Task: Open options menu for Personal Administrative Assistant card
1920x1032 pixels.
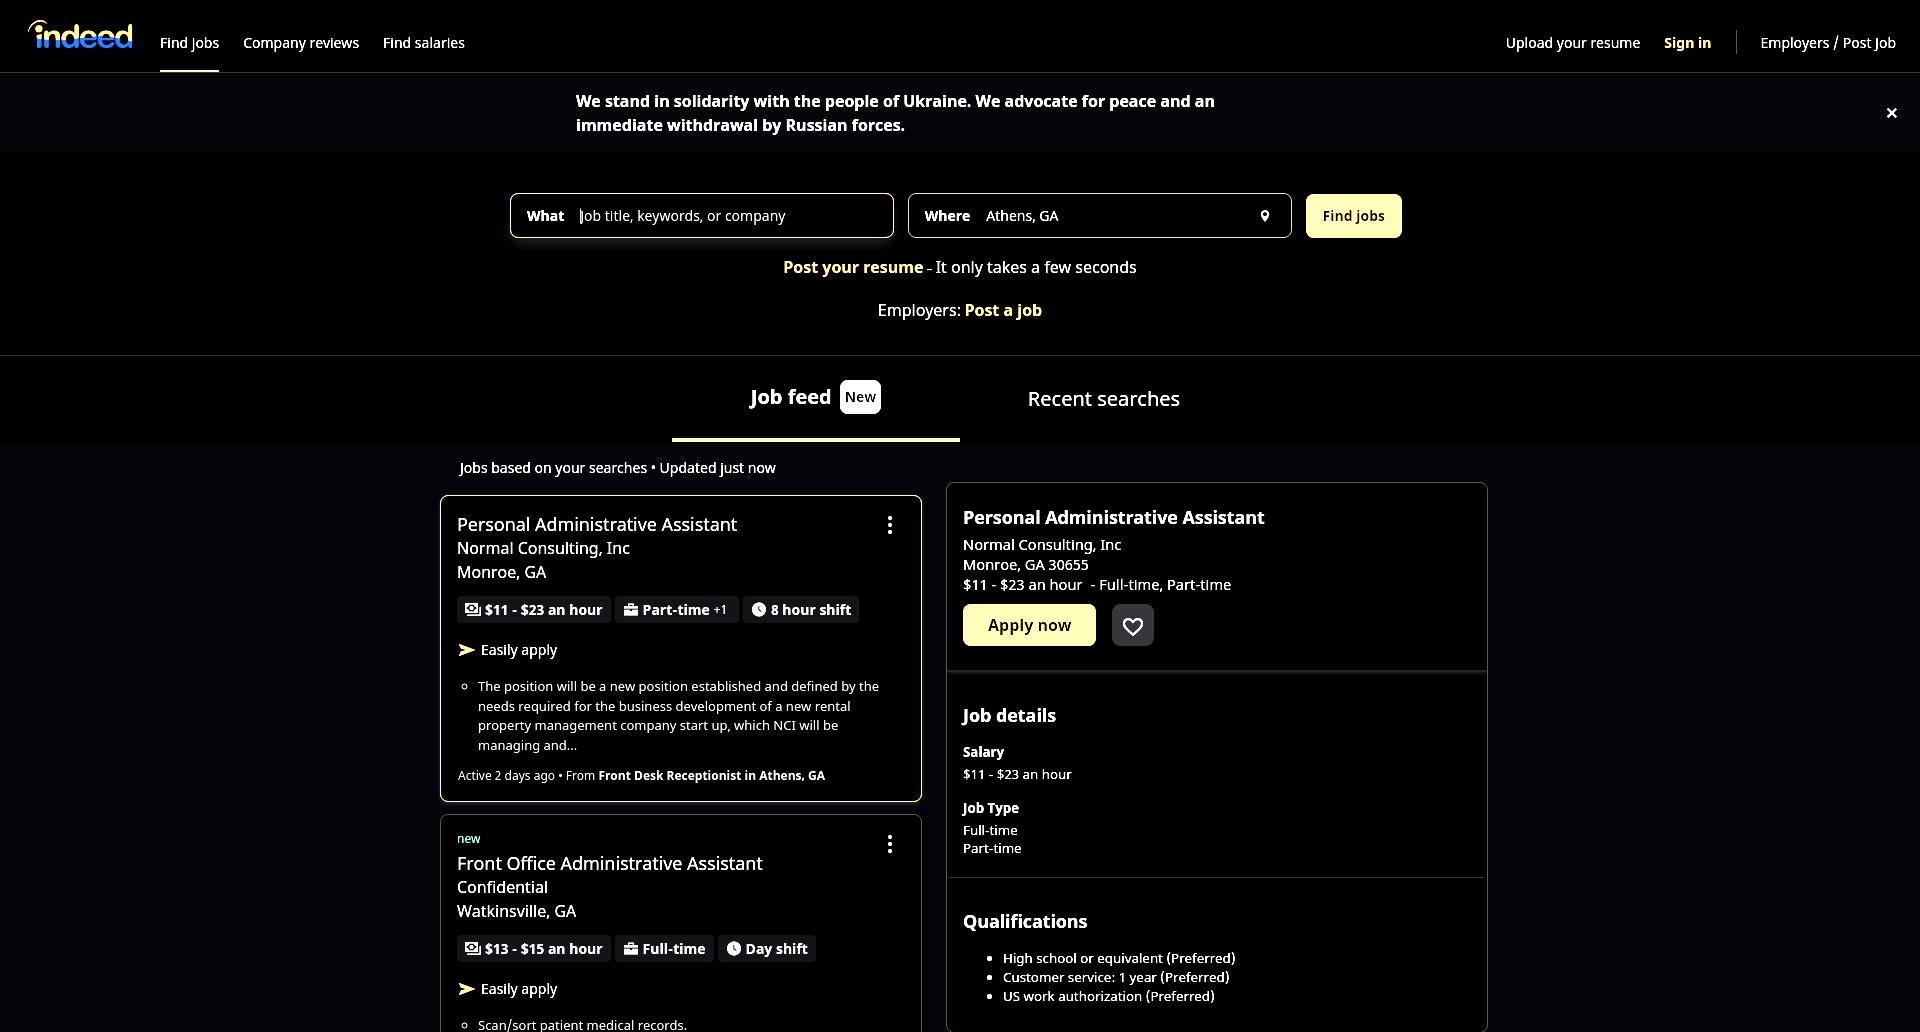Action: [x=890, y=525]
